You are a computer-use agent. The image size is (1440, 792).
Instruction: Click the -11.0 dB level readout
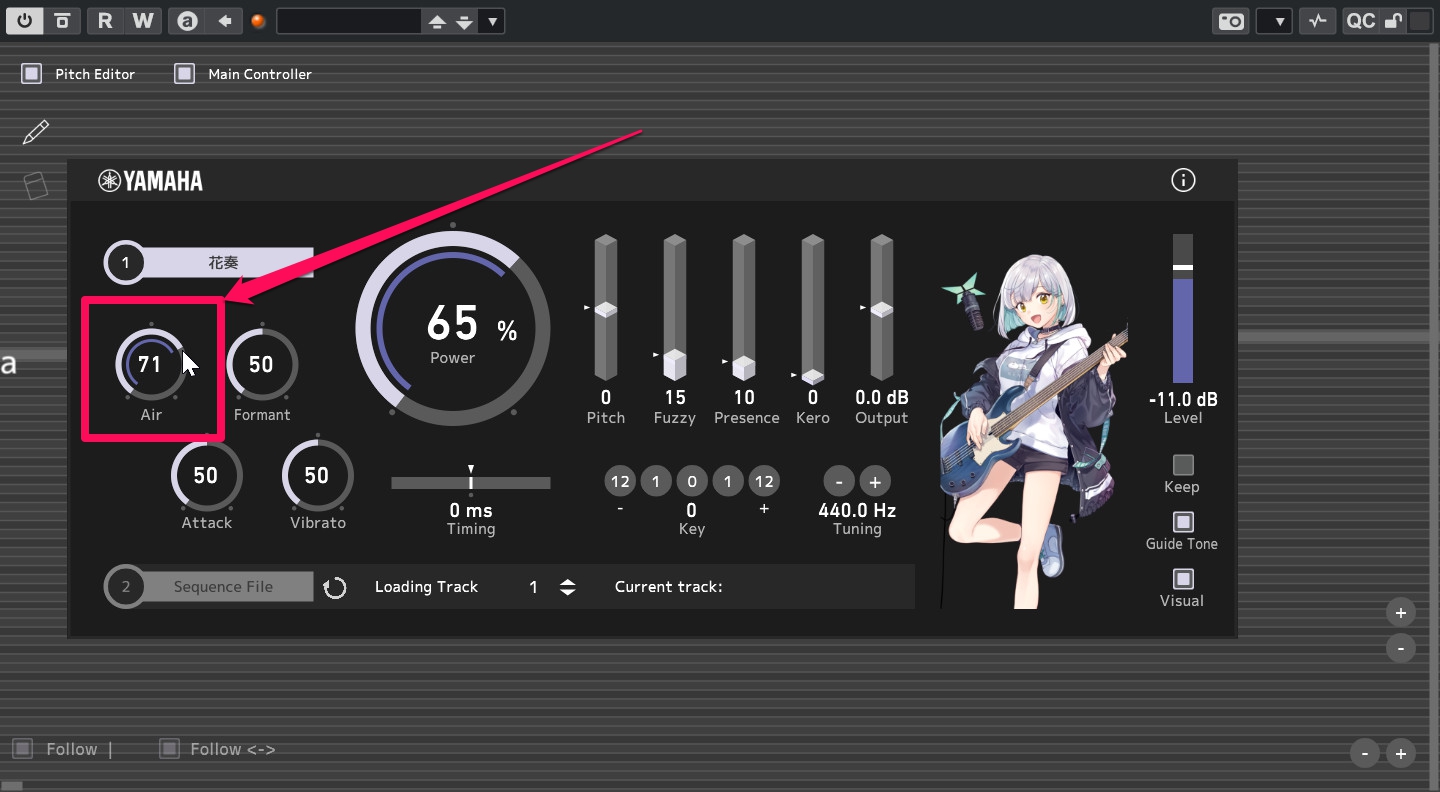[x=1183, y=399]
